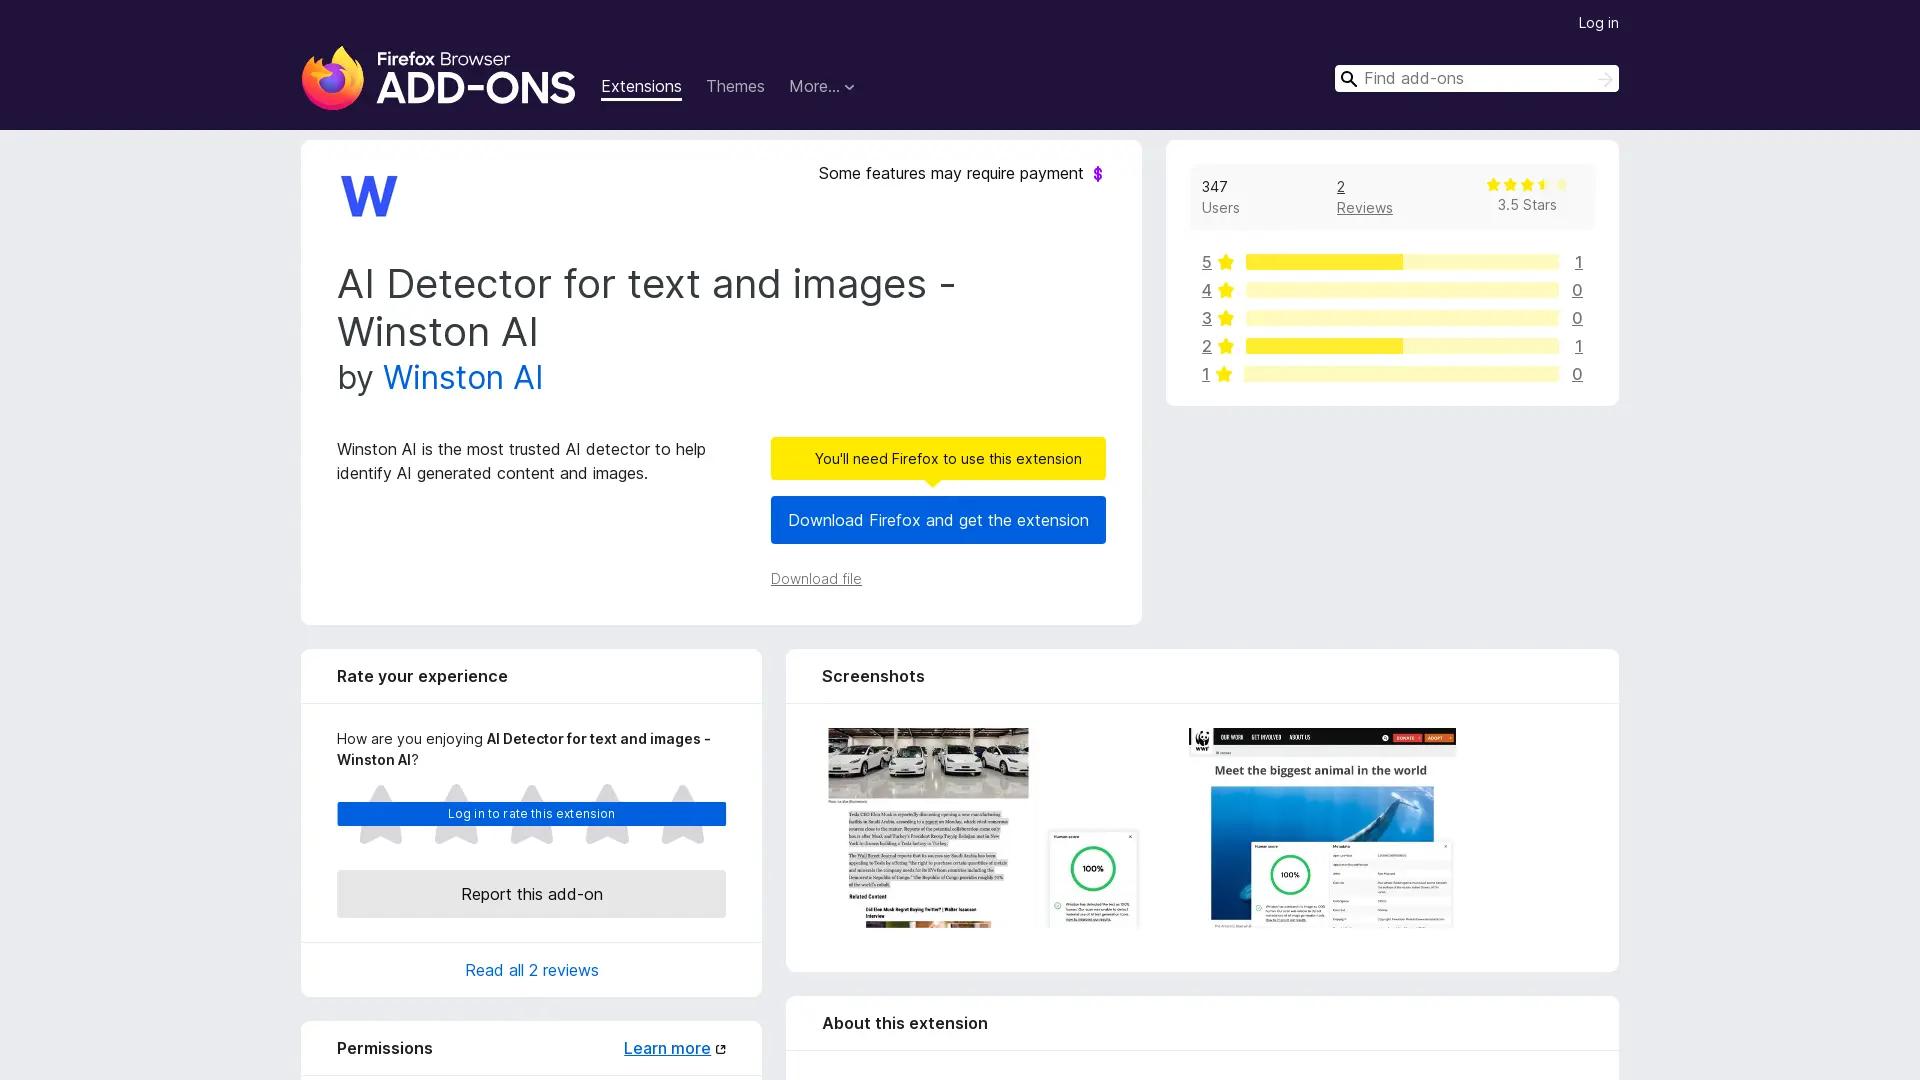Viewport: 1920px width, 1080px height.
Task: Open Read all 2 reviews
Action: point(531,969)
